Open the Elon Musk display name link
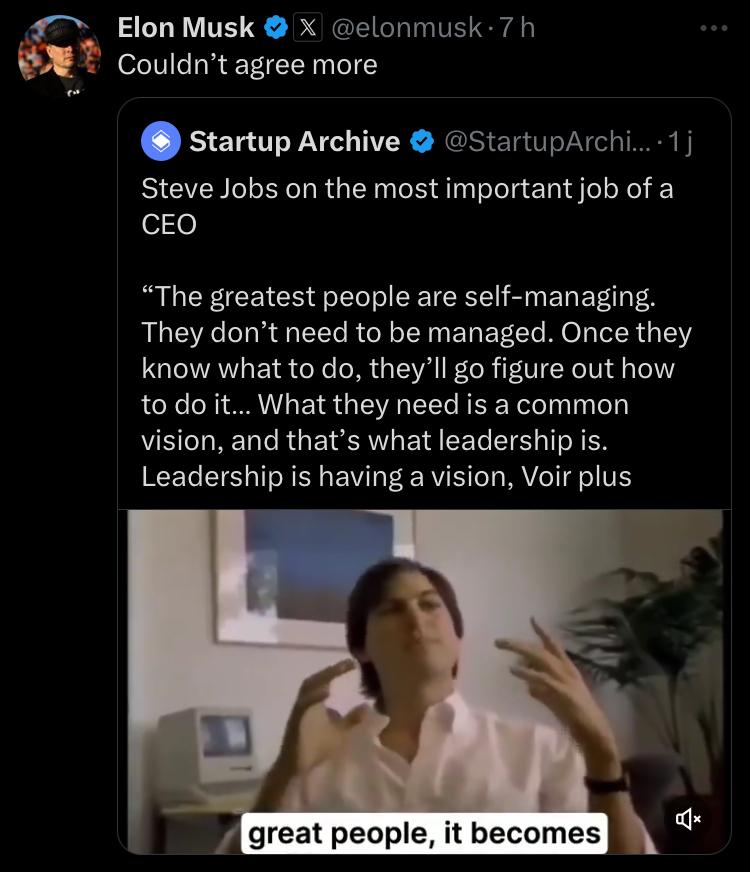This screenshot has height=872, width=750. tap(186, 28)
